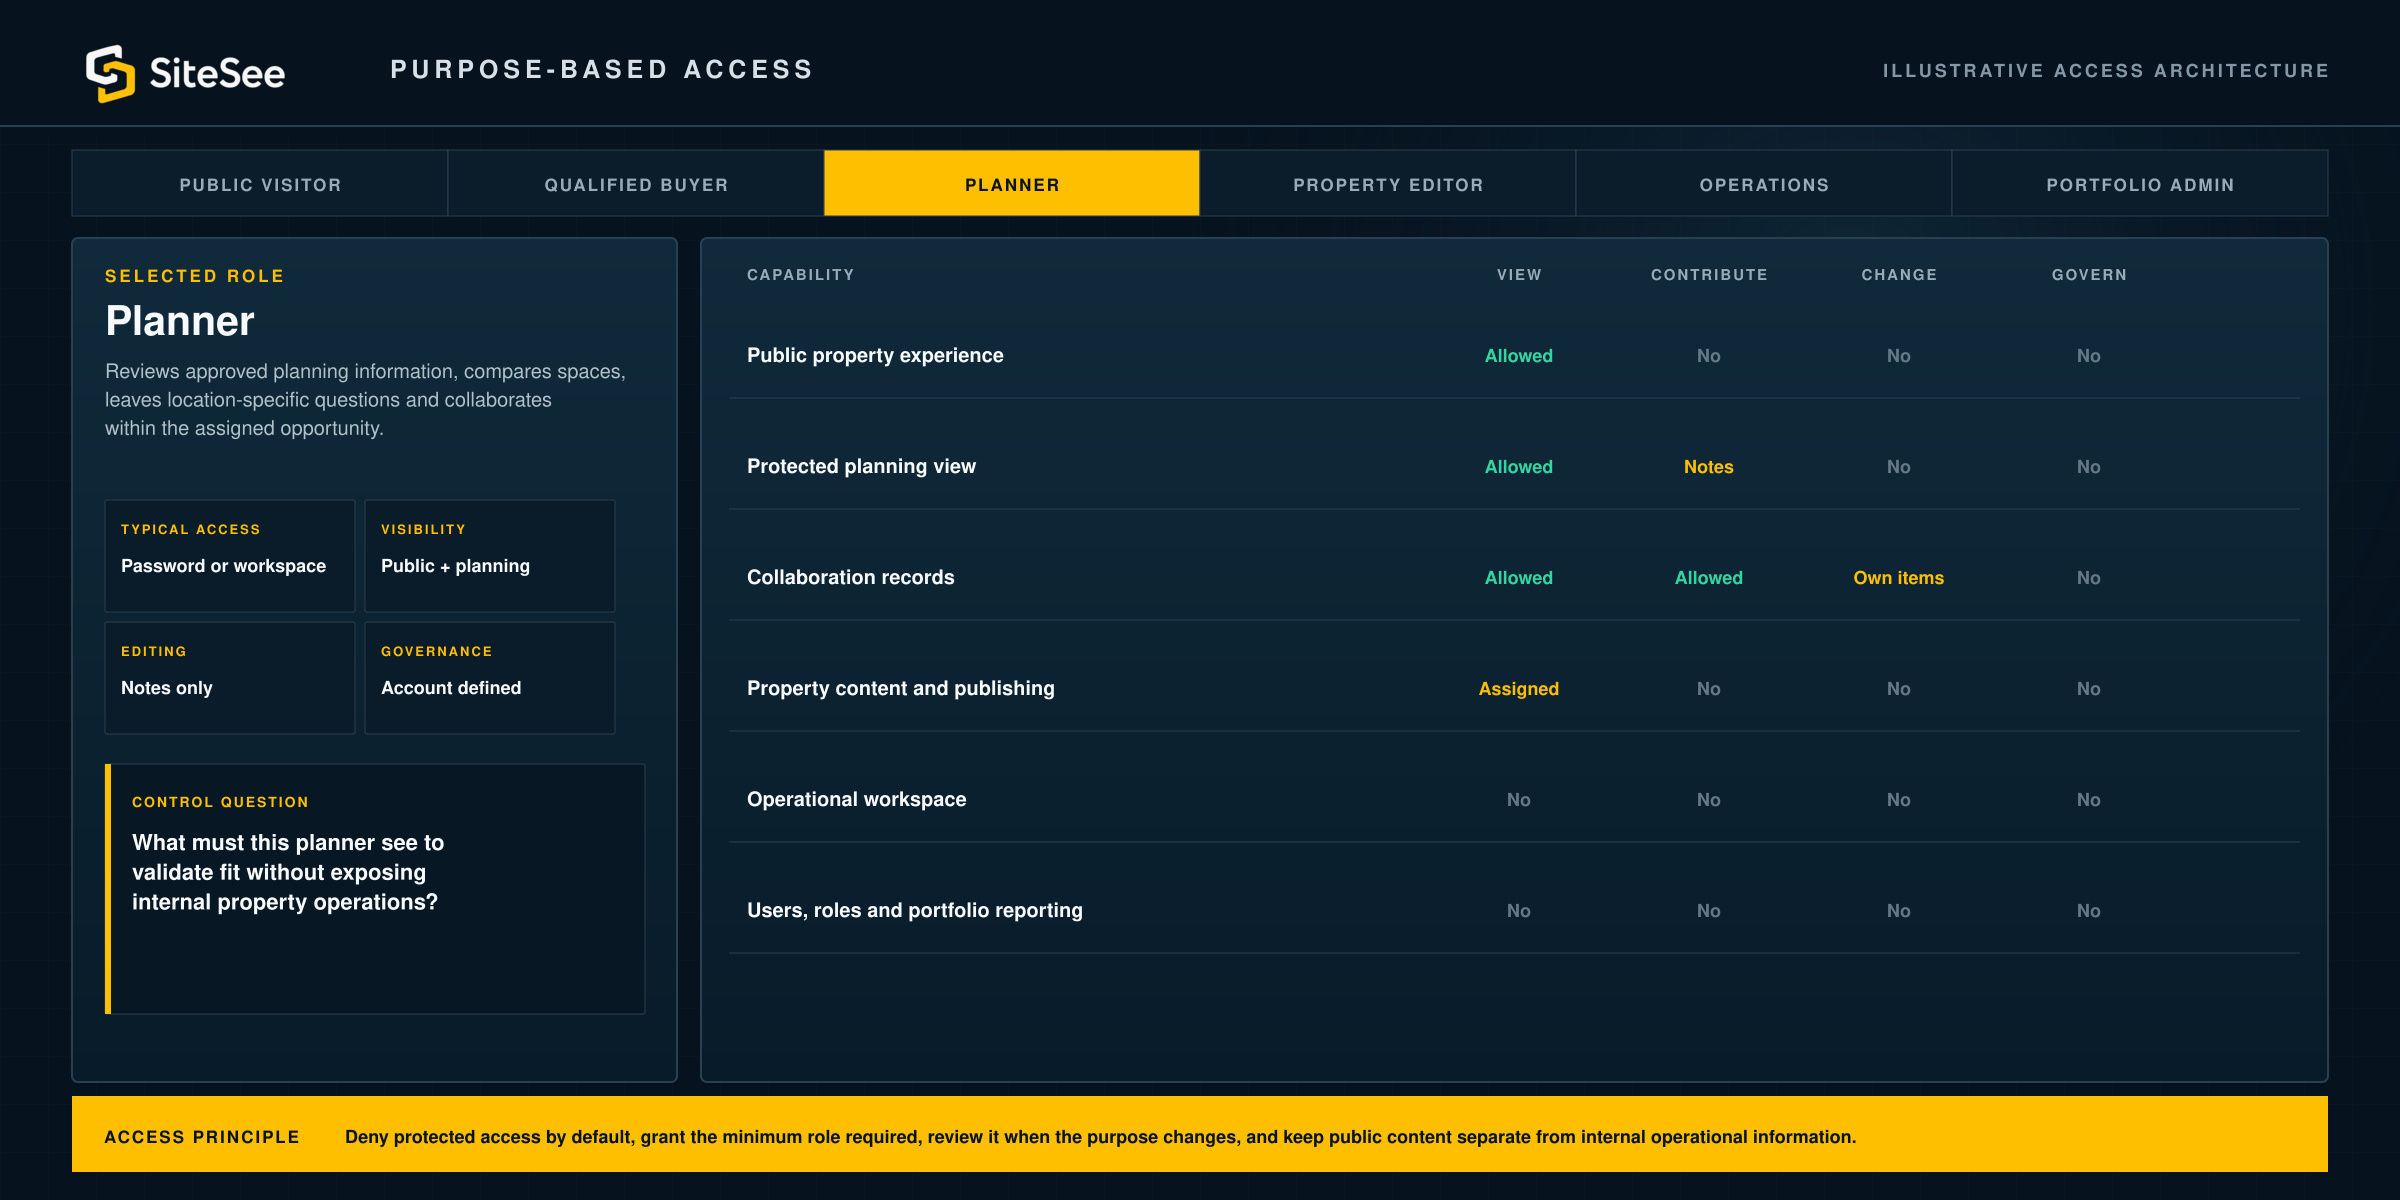Click the Selected Role label
Viewport: 2400px width, 1200px height.
tap(195, 276)
